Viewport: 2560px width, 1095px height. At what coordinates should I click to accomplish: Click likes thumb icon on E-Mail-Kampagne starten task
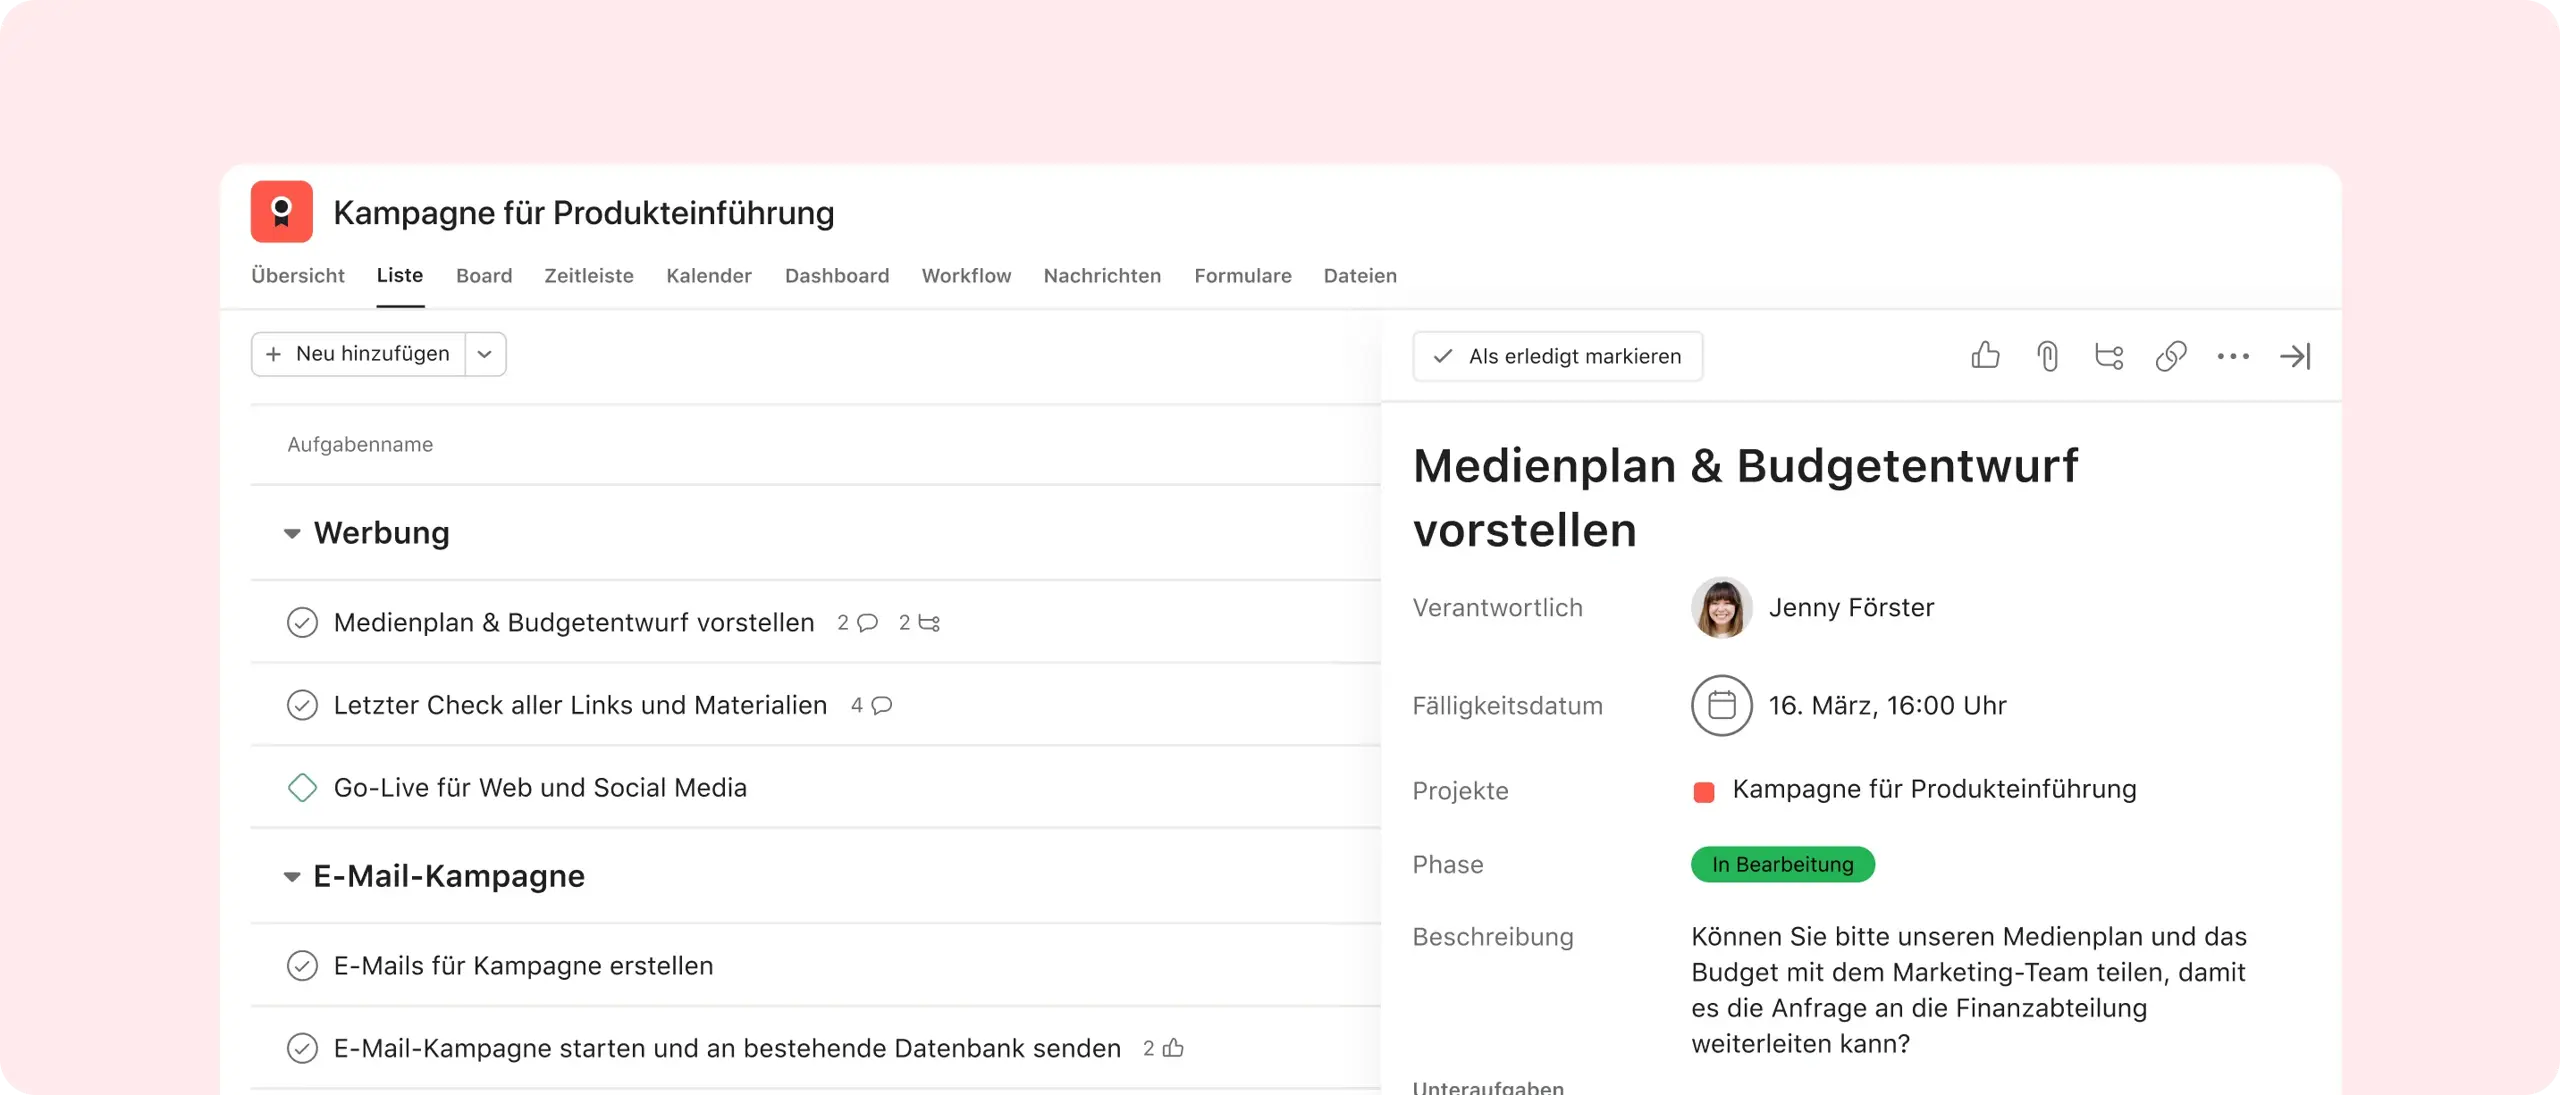point(1174,1048)
